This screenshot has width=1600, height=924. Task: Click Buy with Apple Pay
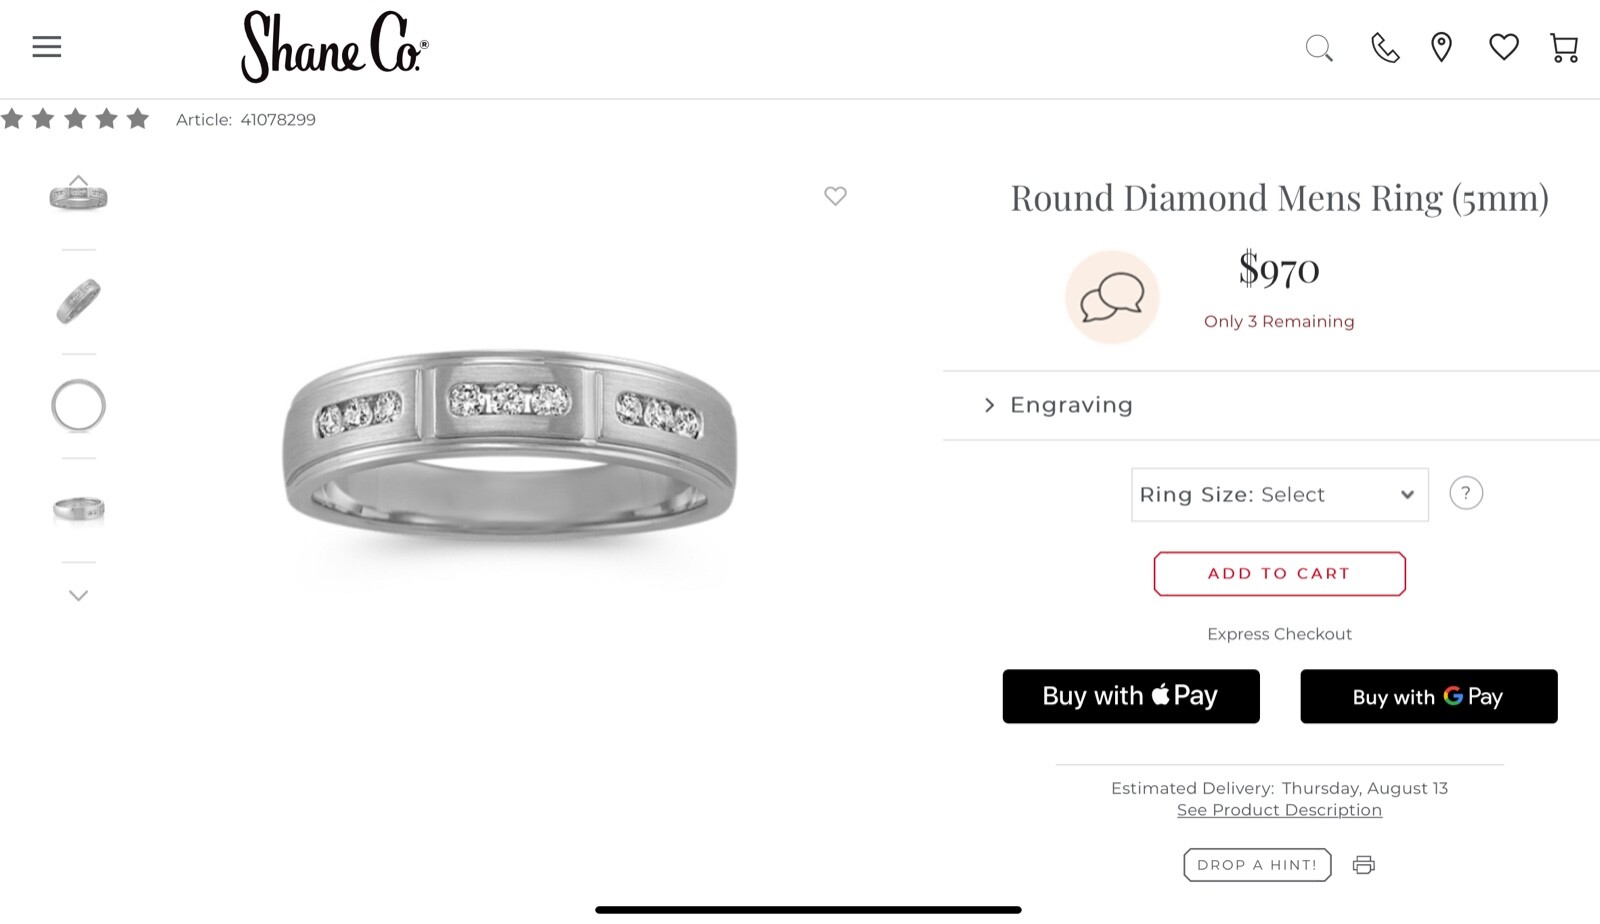click(1131, 696)
